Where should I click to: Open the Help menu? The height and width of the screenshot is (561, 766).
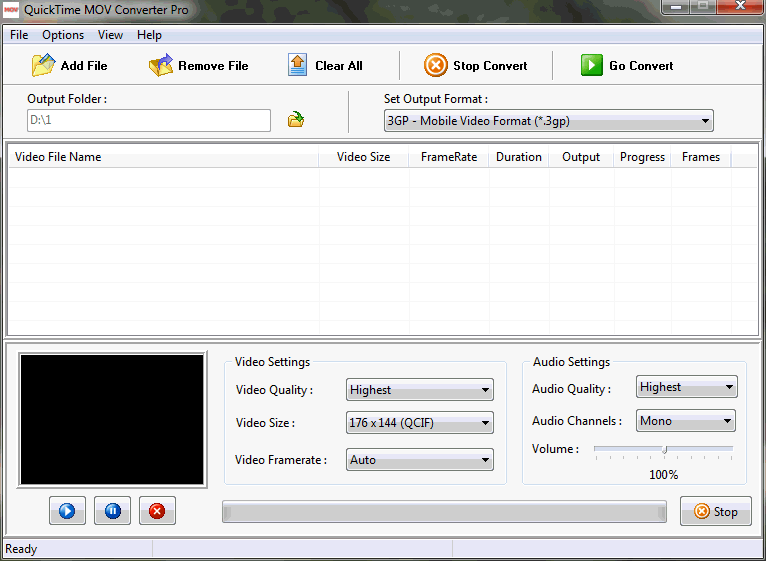point(149,35)
